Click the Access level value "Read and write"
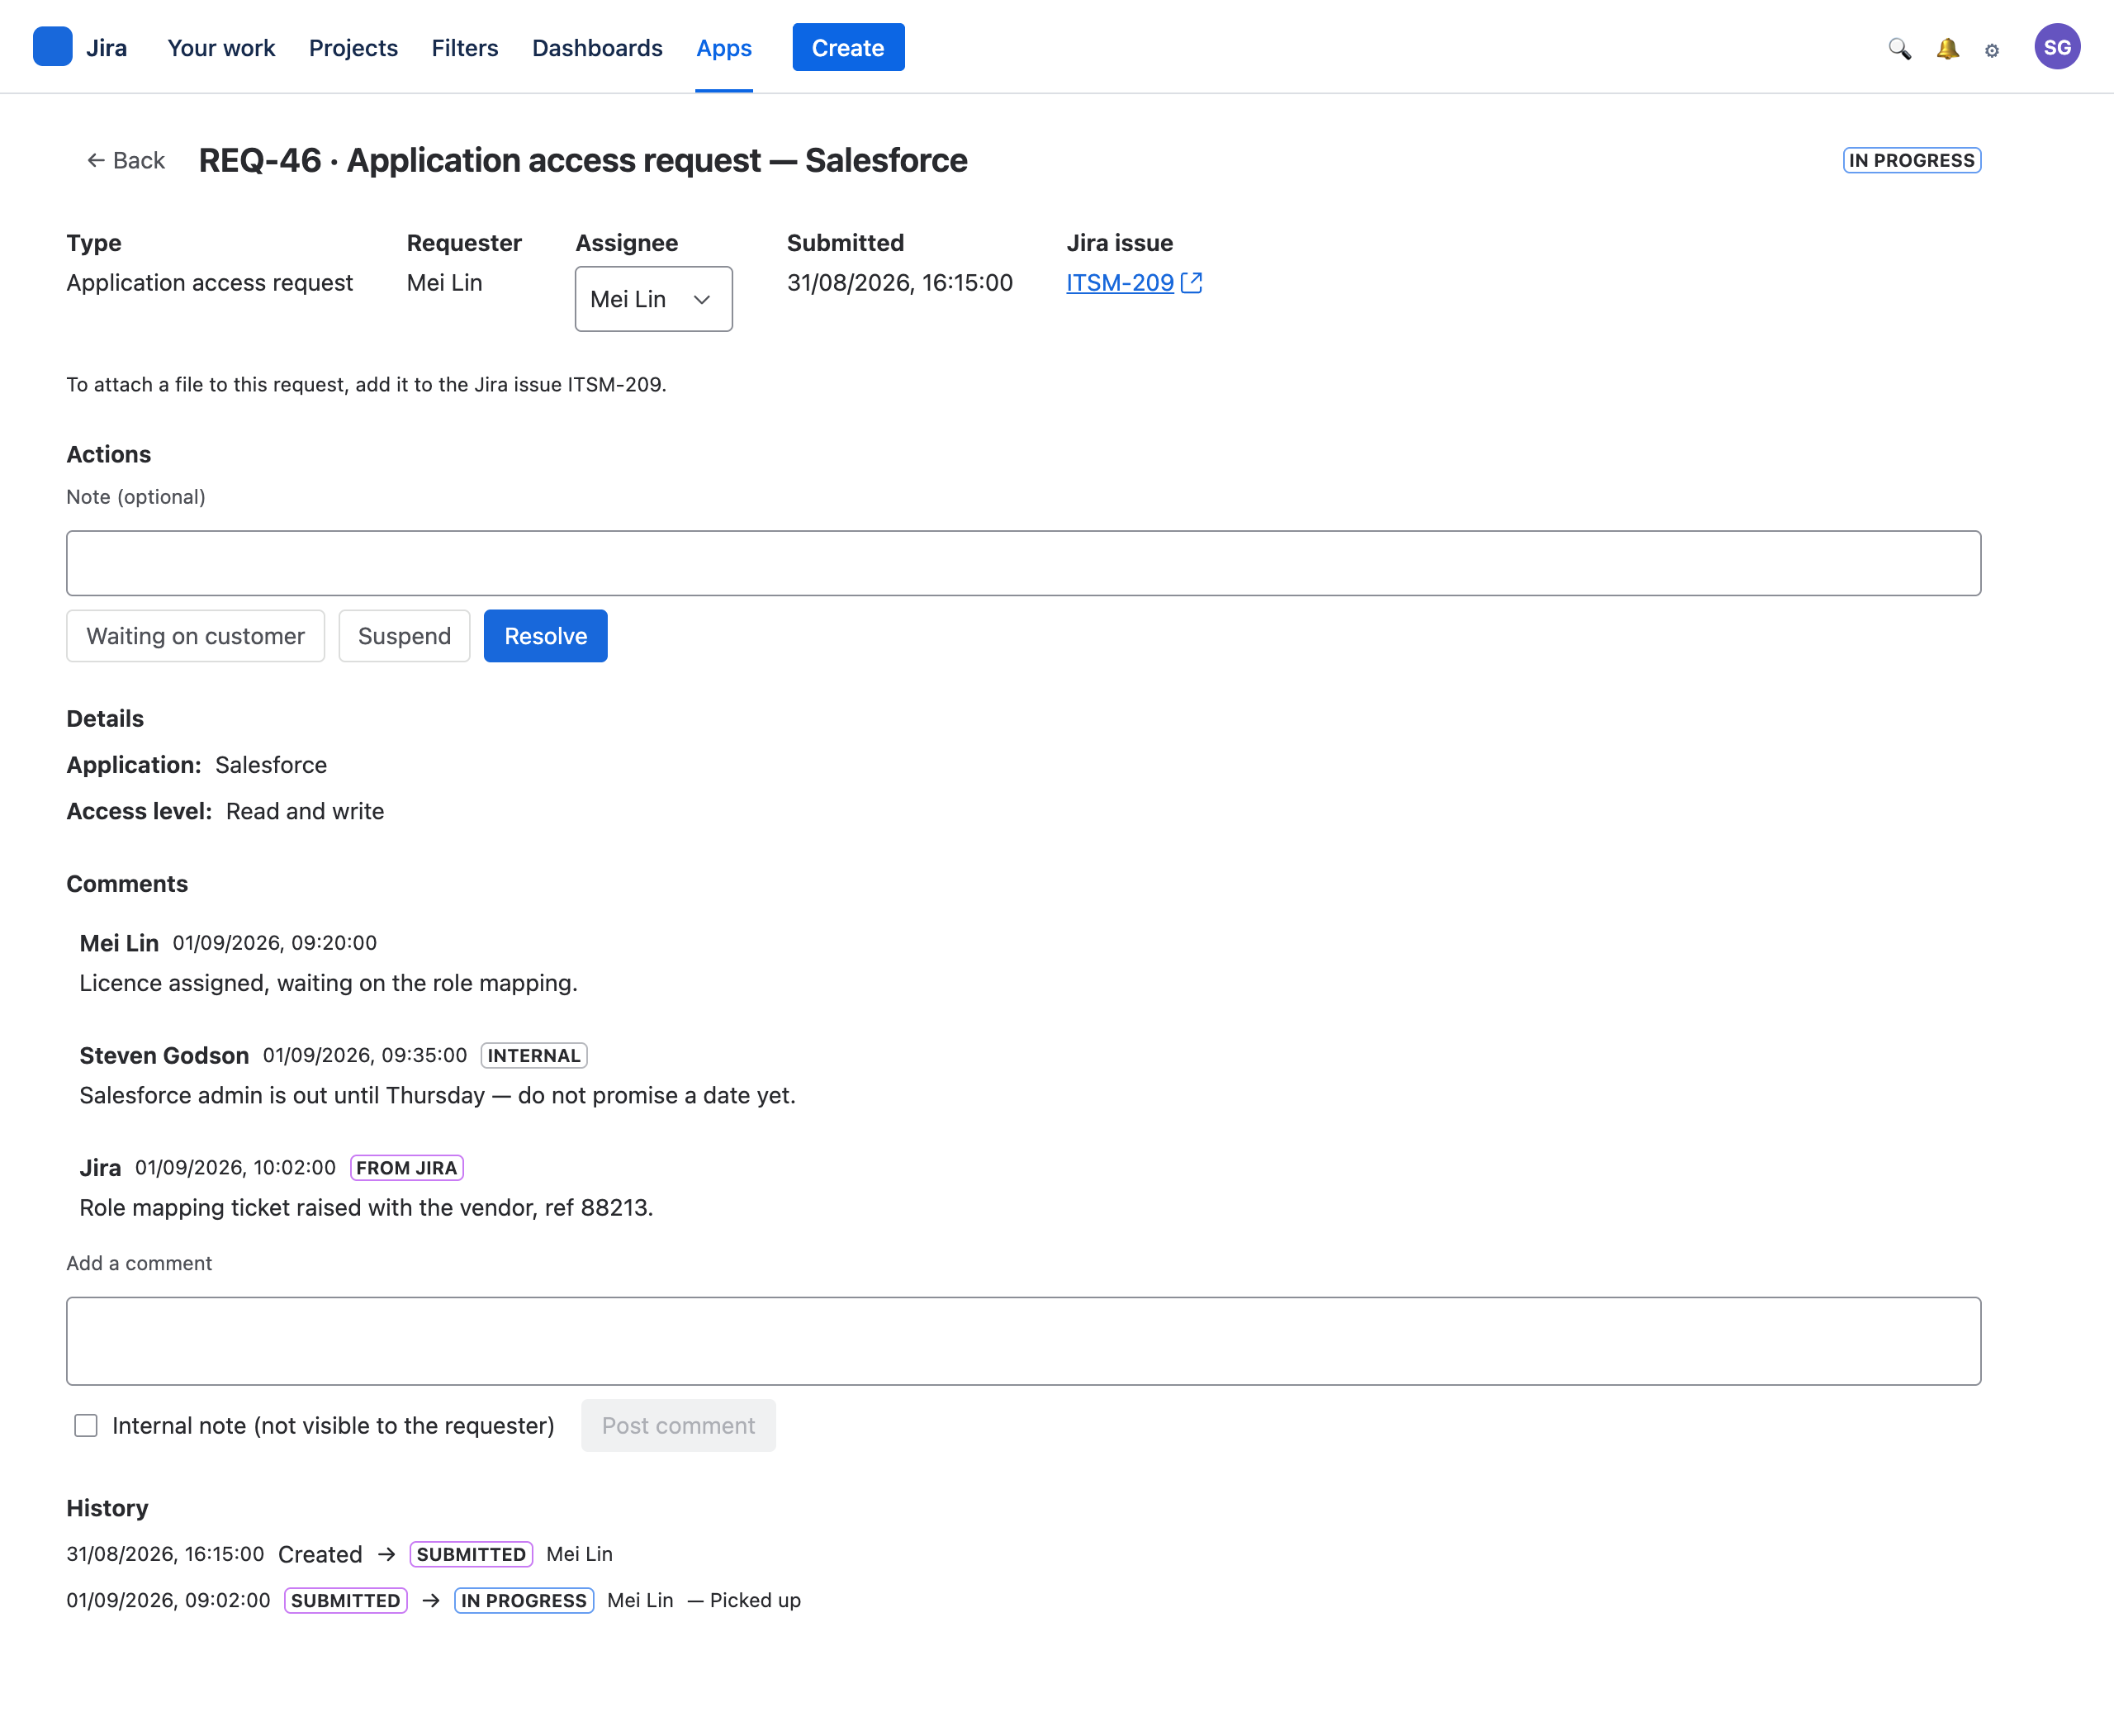 [305, 811]
